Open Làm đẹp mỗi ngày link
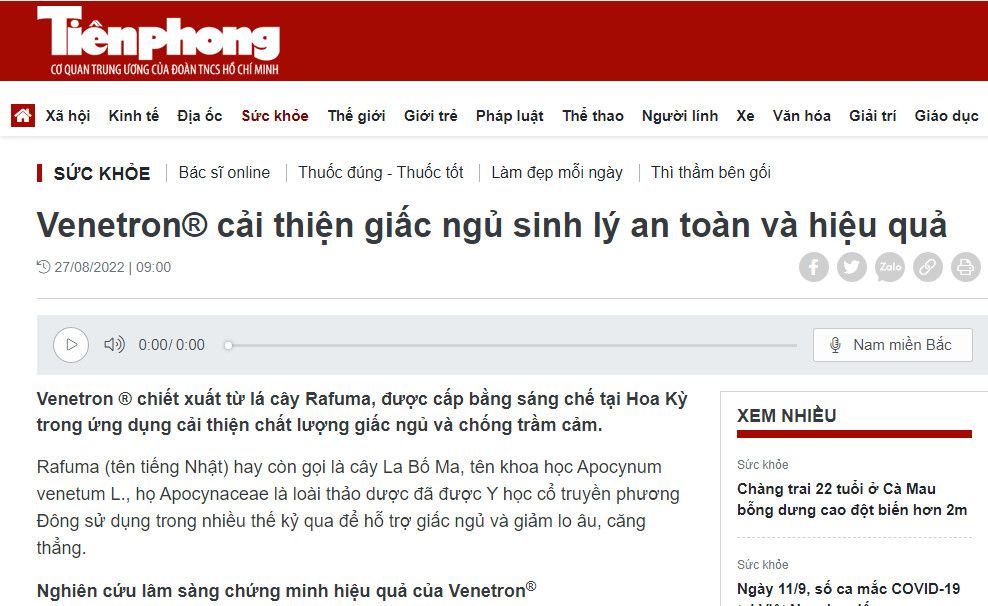 557,172
